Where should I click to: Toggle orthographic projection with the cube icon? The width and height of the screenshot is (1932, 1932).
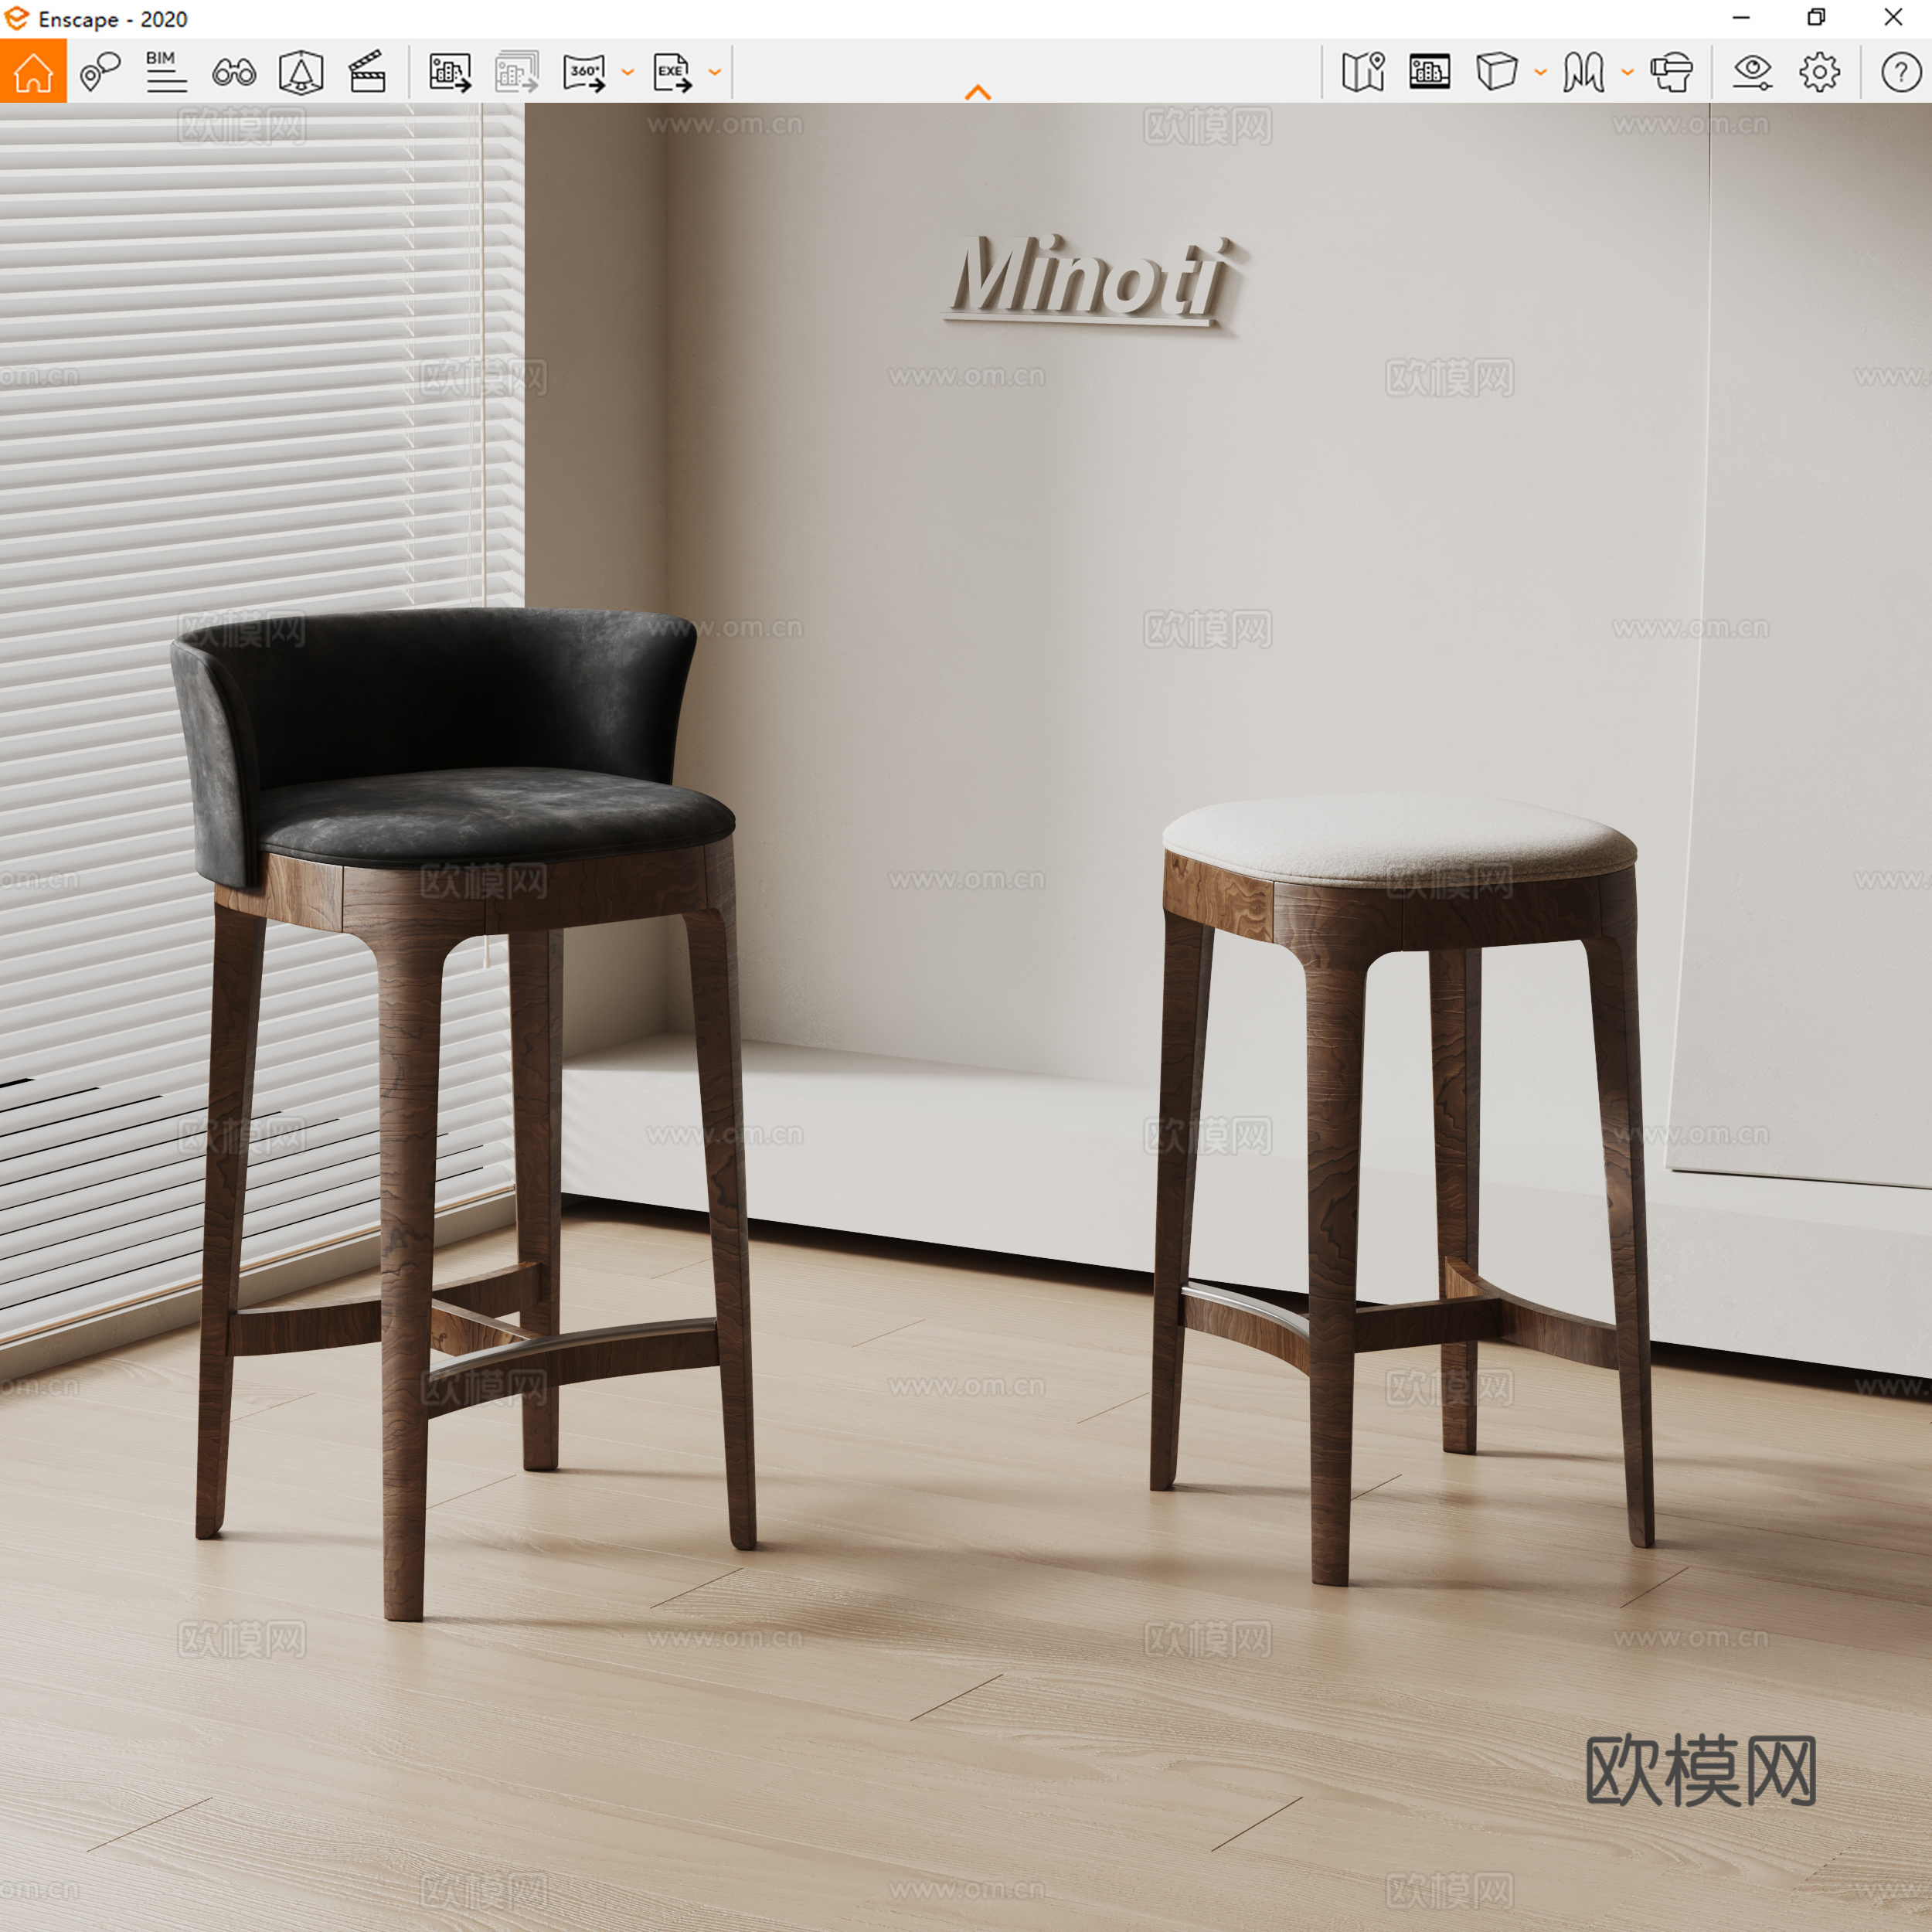(1496, 72)
